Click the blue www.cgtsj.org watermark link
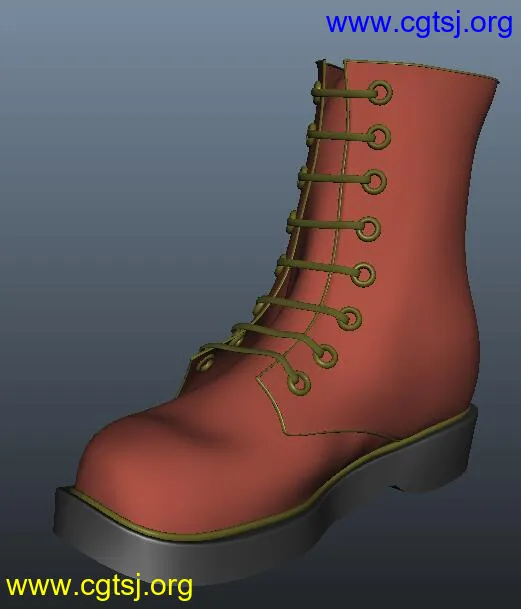The image size is (521, 609). 419,24
